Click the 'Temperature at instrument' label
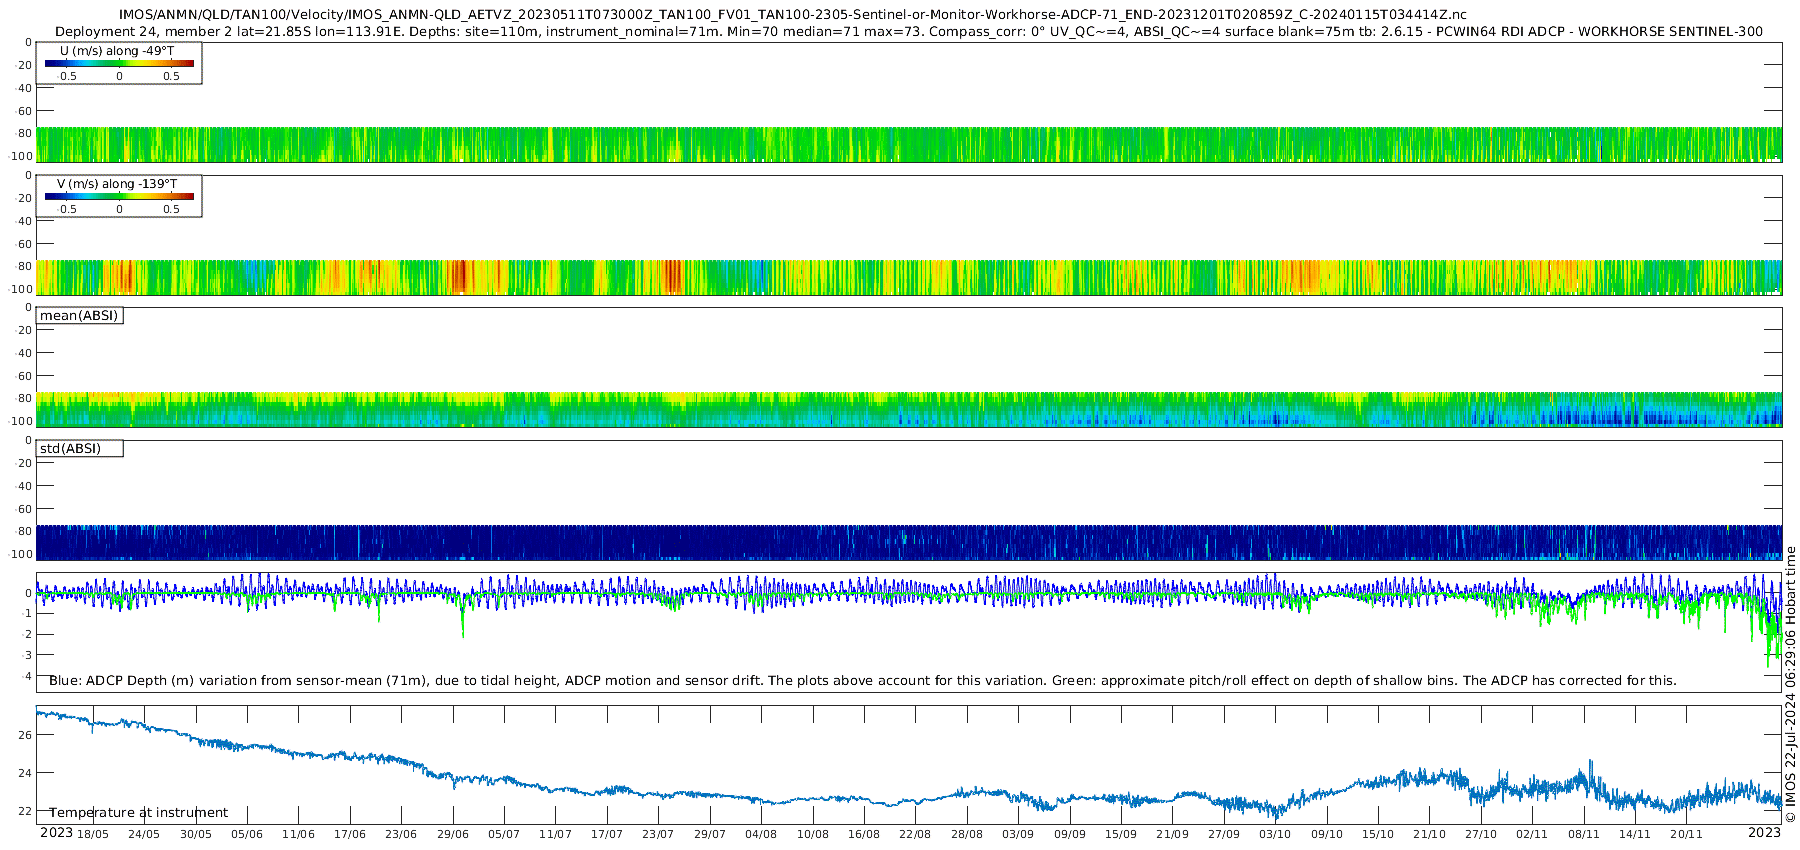This screenshot has width=1800, height=850. 139,812
